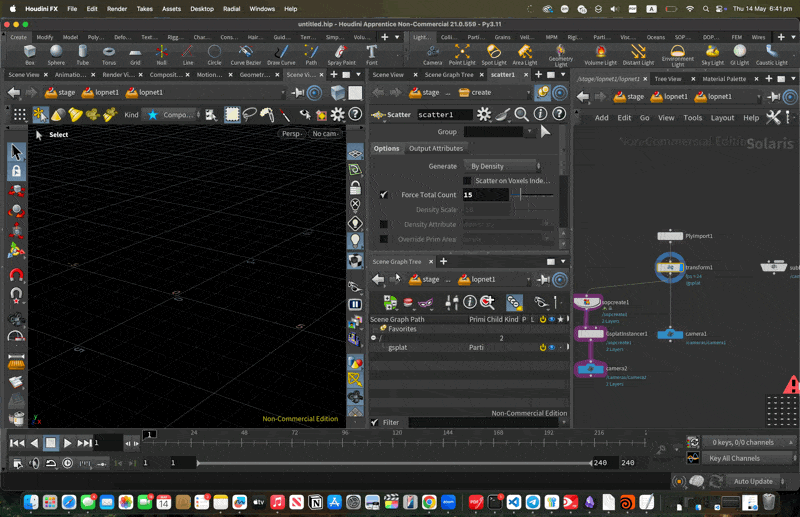The width and height of the screenshot is (800, 517).
Task: Open Scatter node info icon
Action: (540, 114)
